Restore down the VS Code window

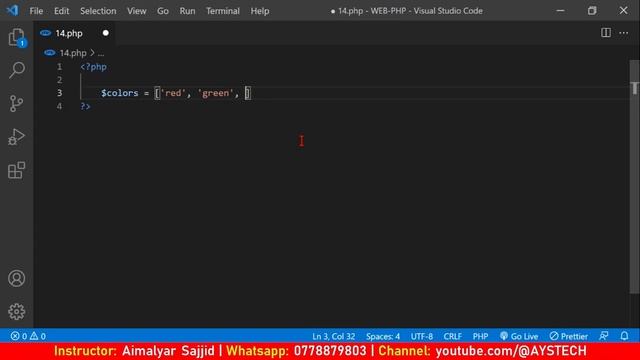pyautogui.click(x=592, y=11)
